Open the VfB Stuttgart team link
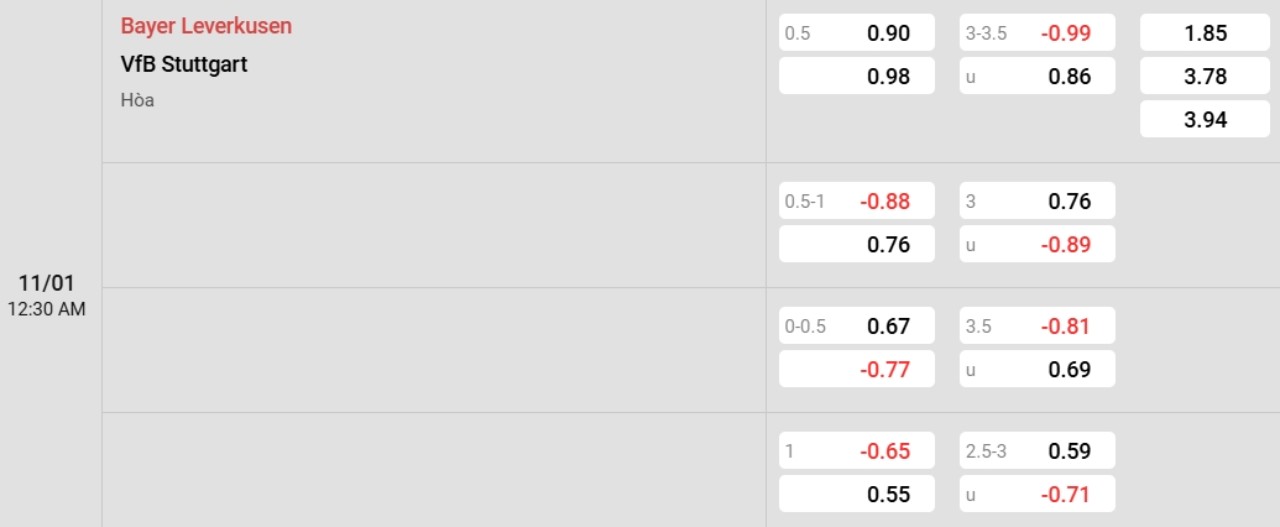1280x527 pixels. coord(184,64)
